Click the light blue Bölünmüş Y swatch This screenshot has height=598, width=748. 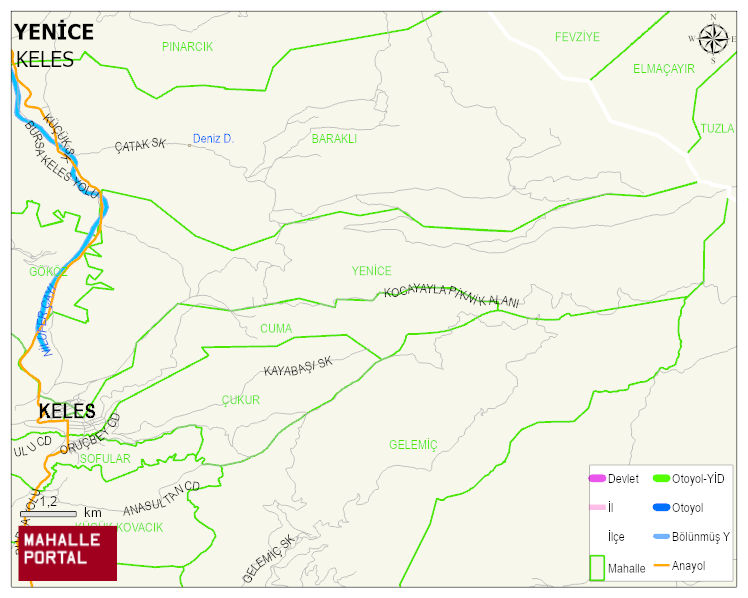pos(661,537)
